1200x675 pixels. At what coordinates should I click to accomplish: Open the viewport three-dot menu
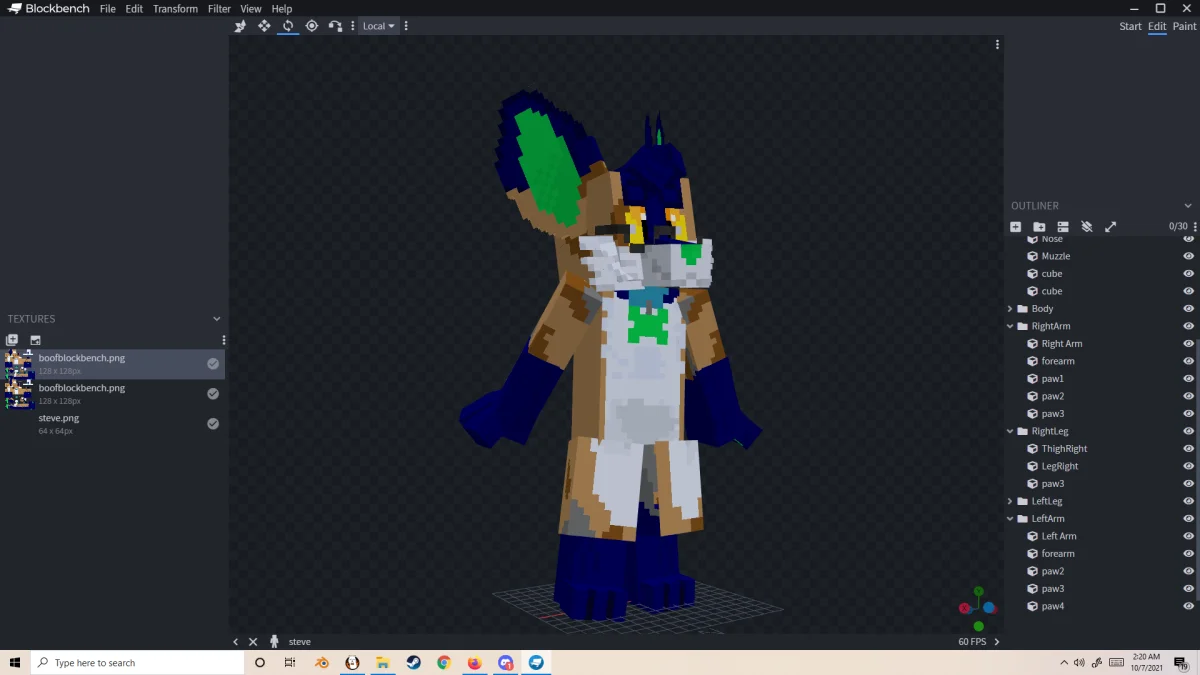tap(997, 44)
